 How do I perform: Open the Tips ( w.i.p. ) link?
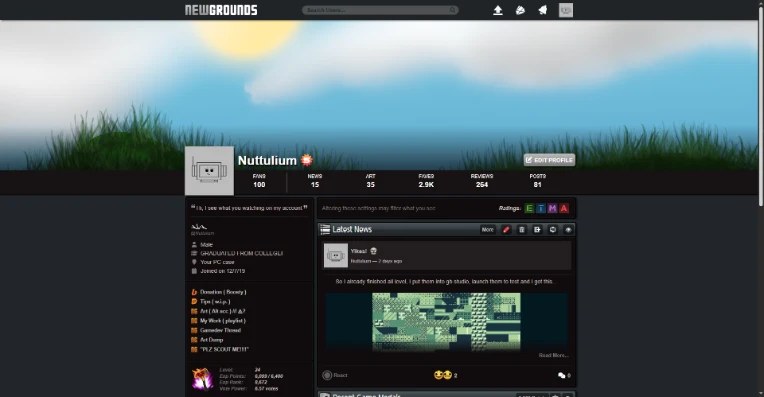coord(215,302)
